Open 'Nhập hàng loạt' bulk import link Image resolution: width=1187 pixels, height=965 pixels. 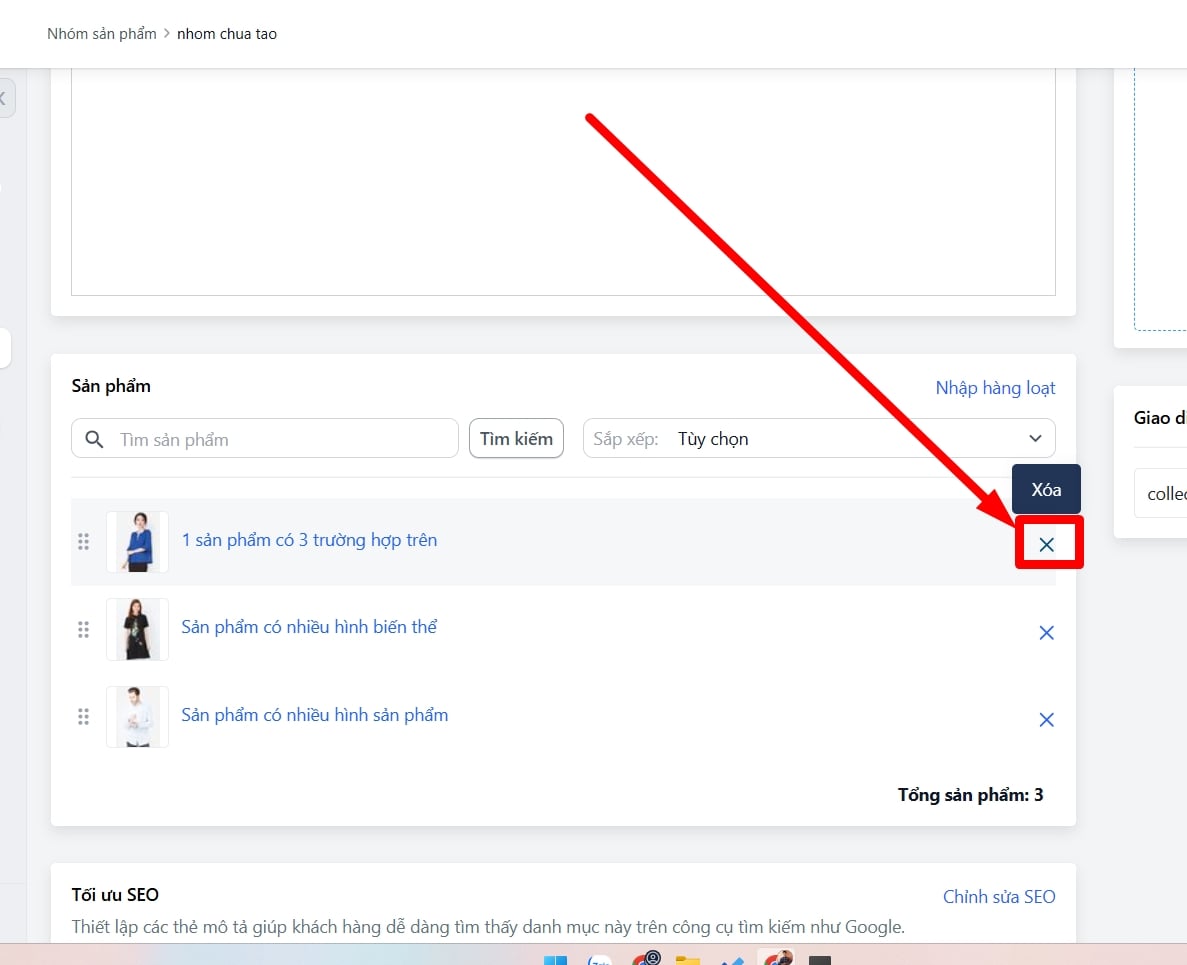(x=995, y=388)
